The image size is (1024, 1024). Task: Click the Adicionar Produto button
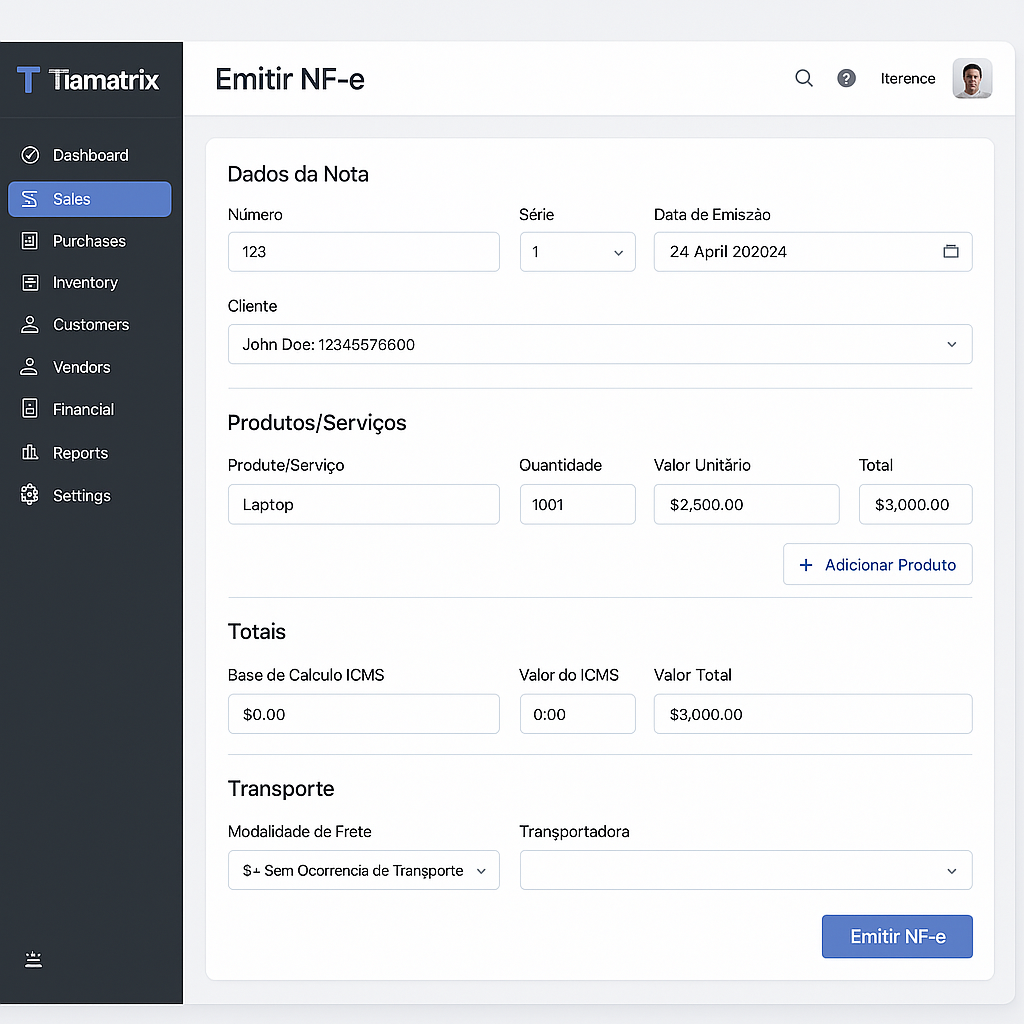[877, 565]
